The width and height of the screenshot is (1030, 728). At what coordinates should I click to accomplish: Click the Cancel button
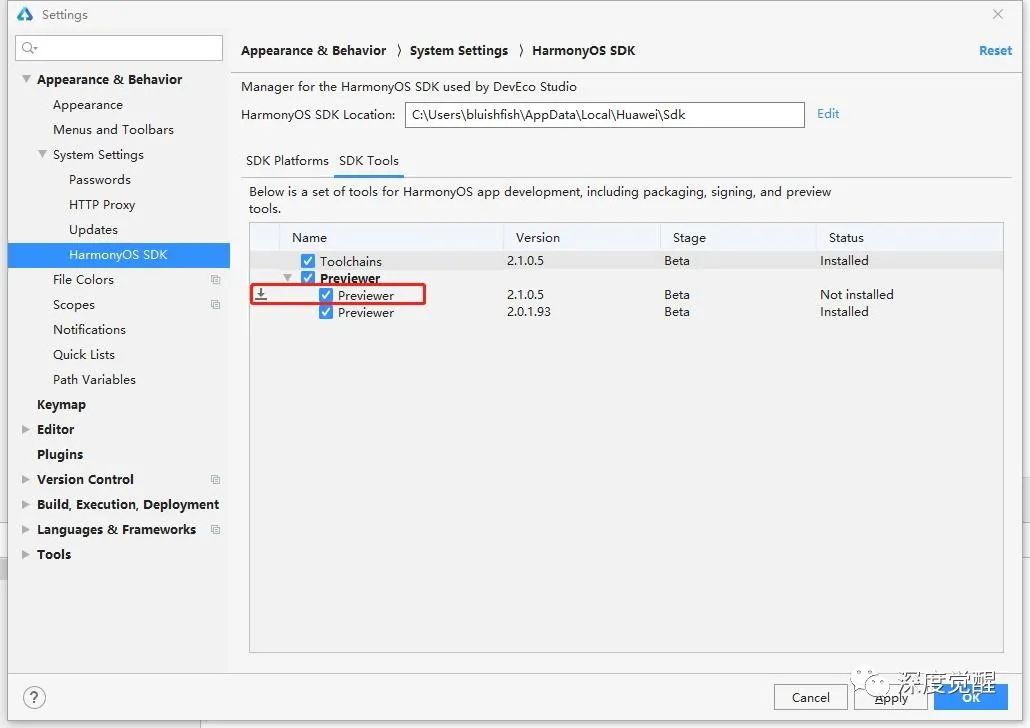[x=811, y=697]
